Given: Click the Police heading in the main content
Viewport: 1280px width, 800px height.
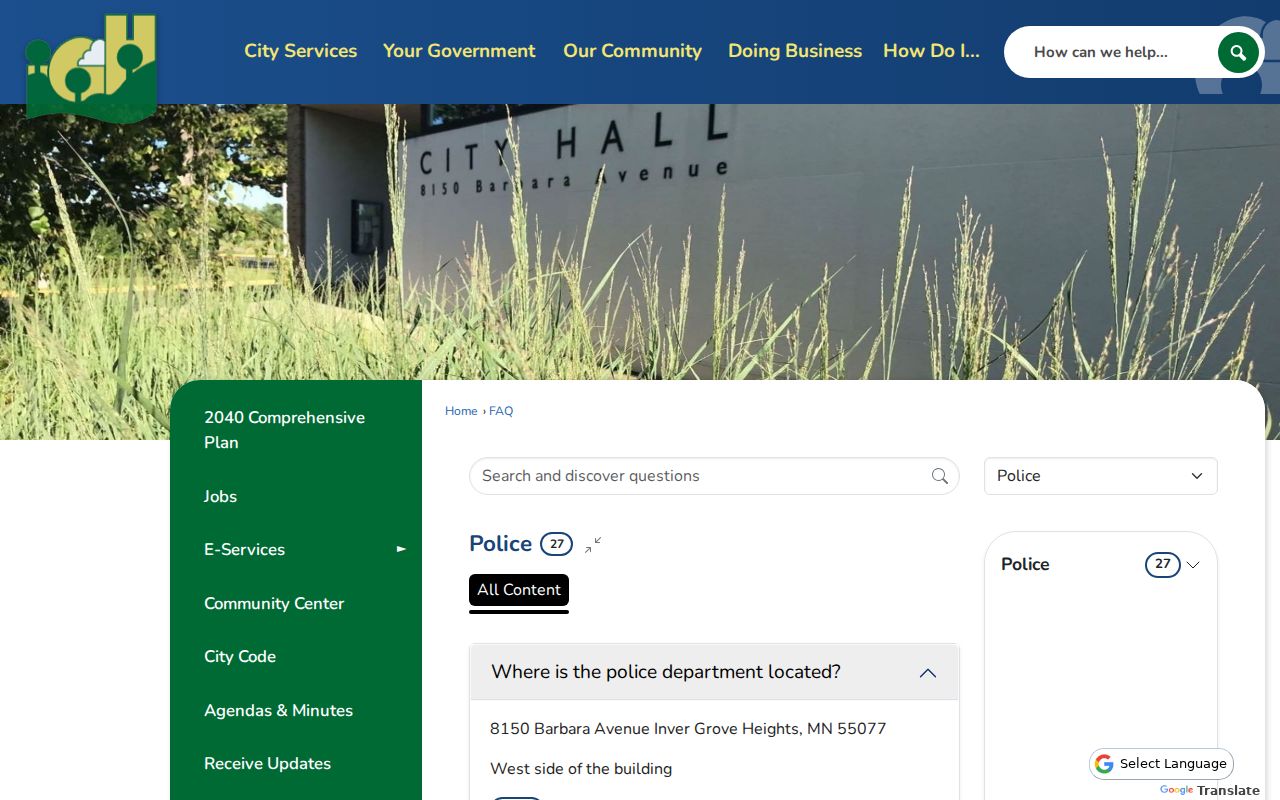Looking at the screenshot, I should pyautogui.click(x=500, y=544).
